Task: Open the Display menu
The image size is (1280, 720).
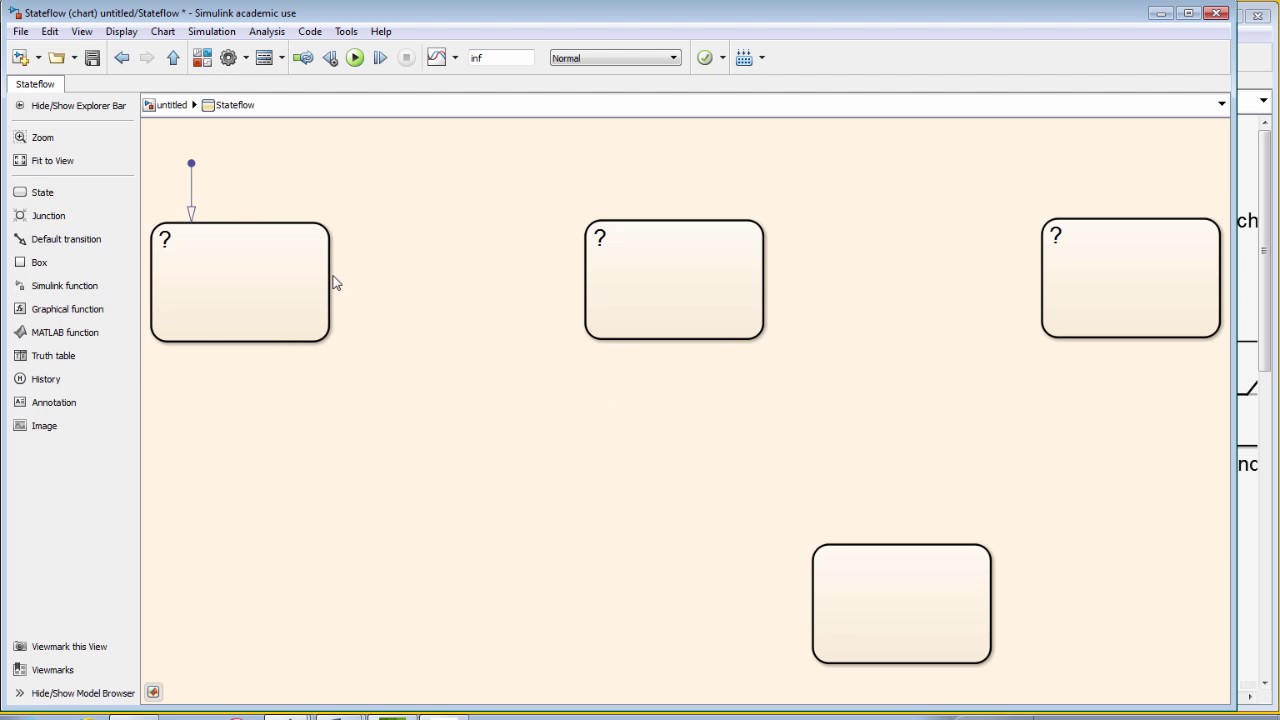Action: tap(122, 31)
